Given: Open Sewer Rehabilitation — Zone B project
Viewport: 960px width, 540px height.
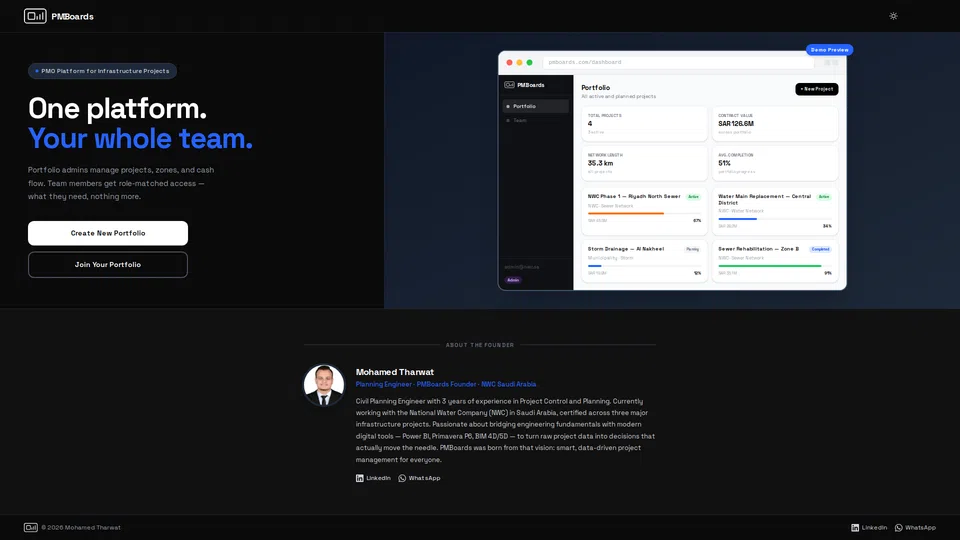Looking at the screenshot, I should coord(775,261).
